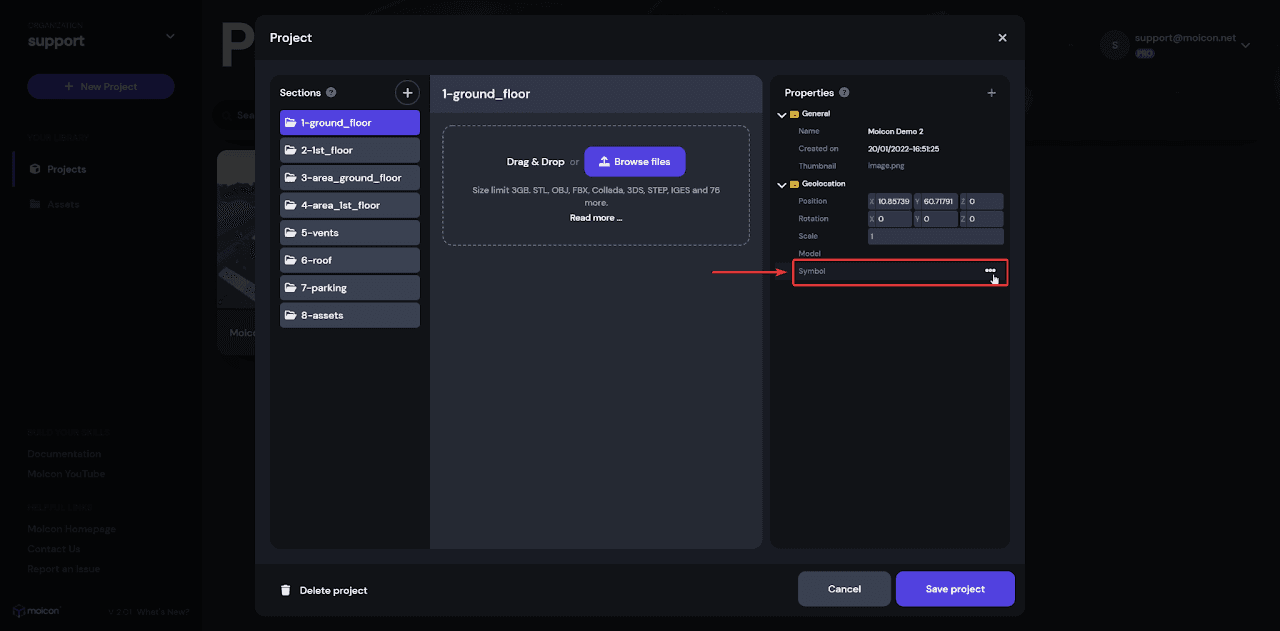This screenshot has width=1280, height=631.
Task: Select the 2-1st_floor section
Action: pyautogui.click(x=349, y=150)
